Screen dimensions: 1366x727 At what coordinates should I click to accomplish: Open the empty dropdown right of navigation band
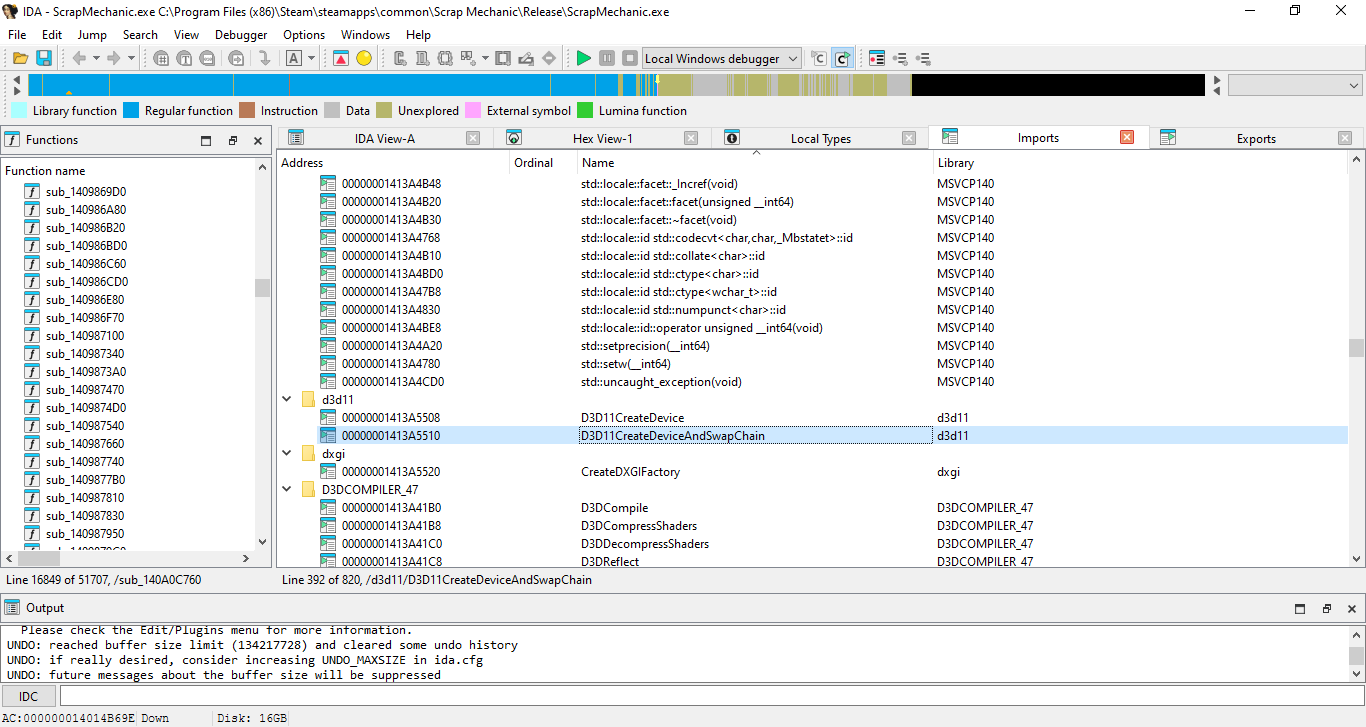click(1295, 85)
